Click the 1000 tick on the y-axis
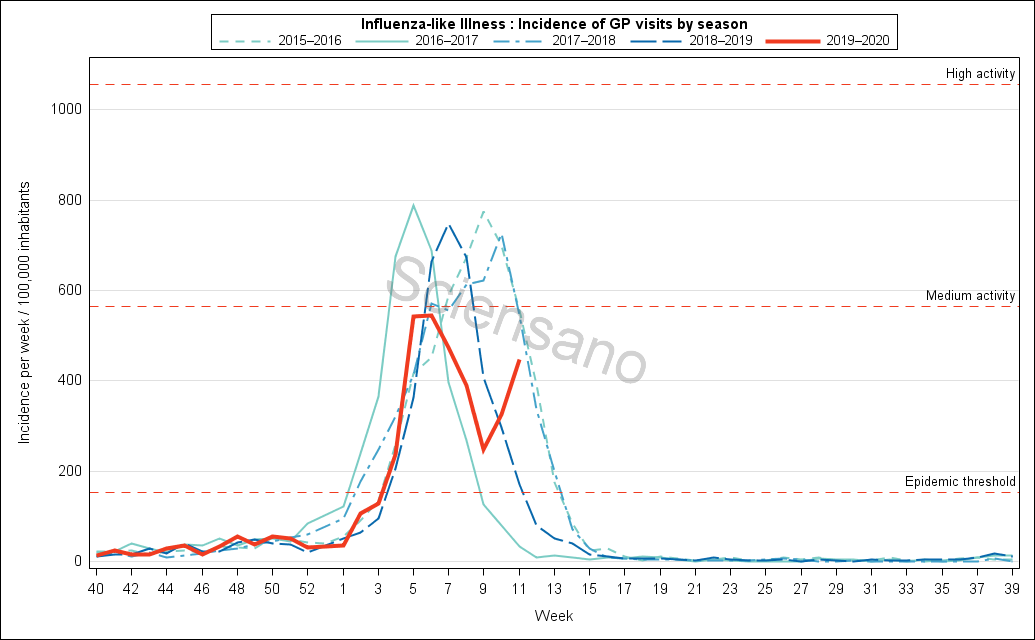 (x=64, y=109)
